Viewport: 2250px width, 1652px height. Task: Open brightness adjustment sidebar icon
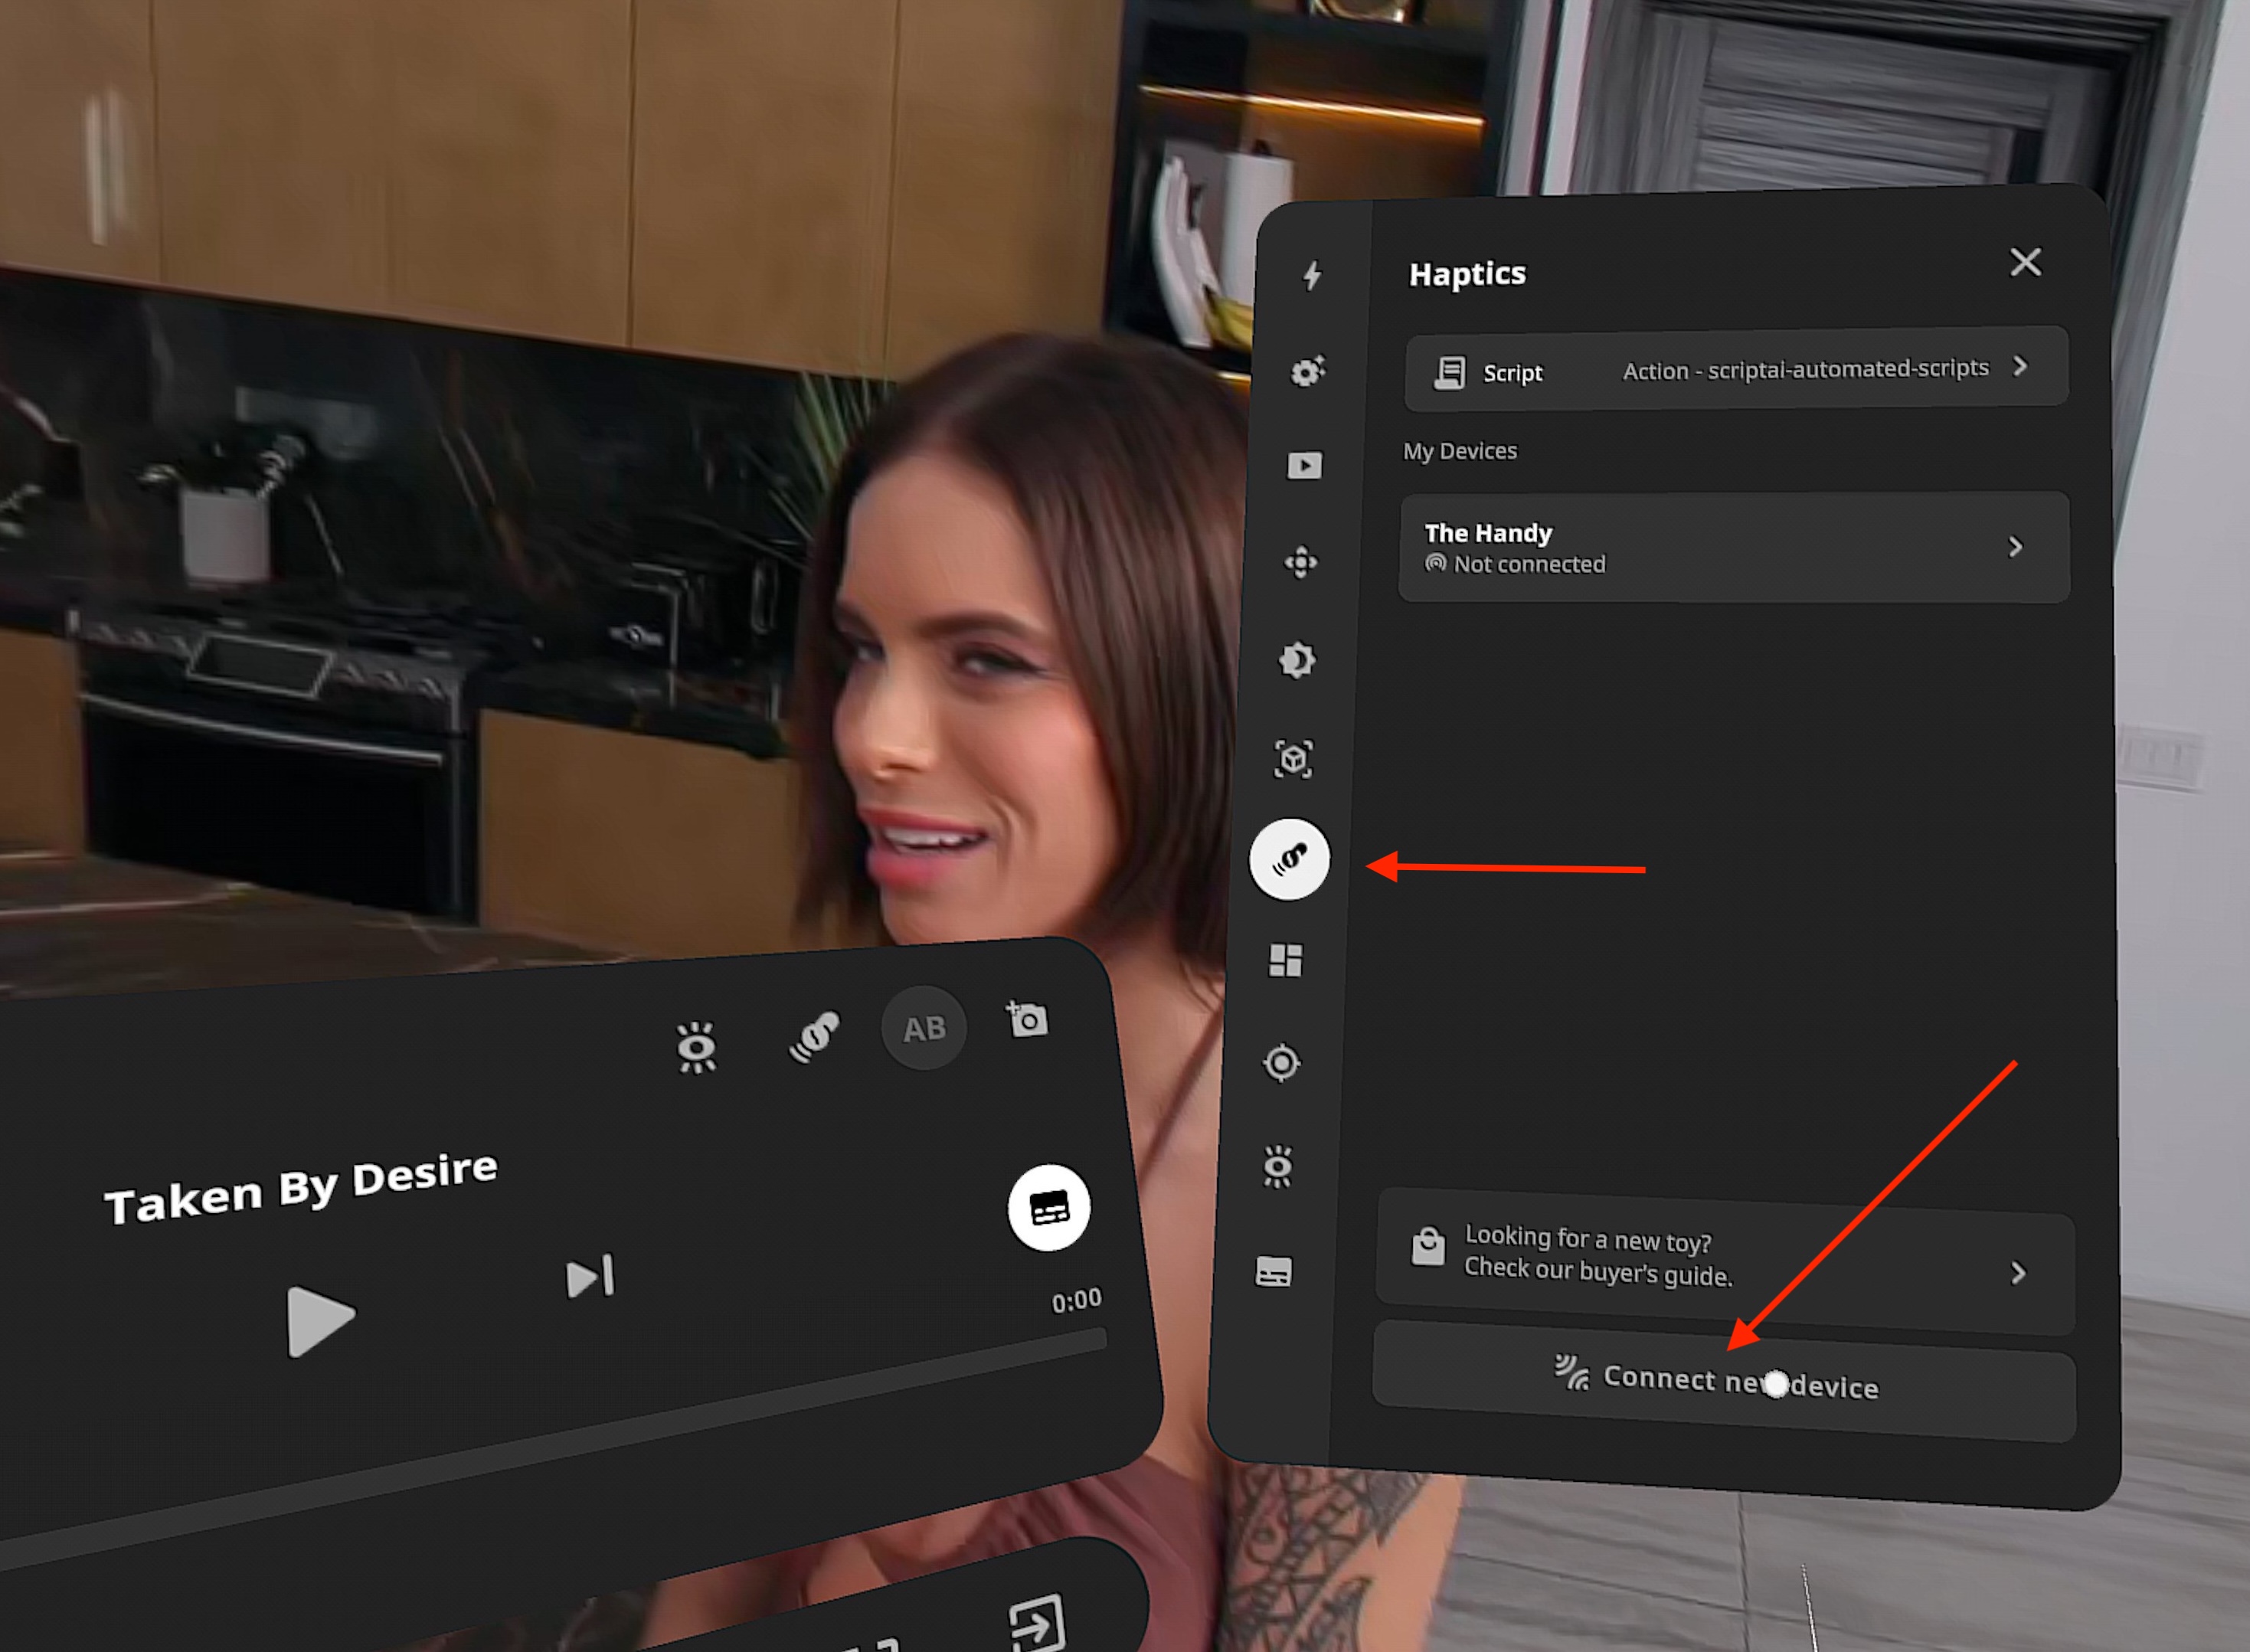pos(1297,660)
